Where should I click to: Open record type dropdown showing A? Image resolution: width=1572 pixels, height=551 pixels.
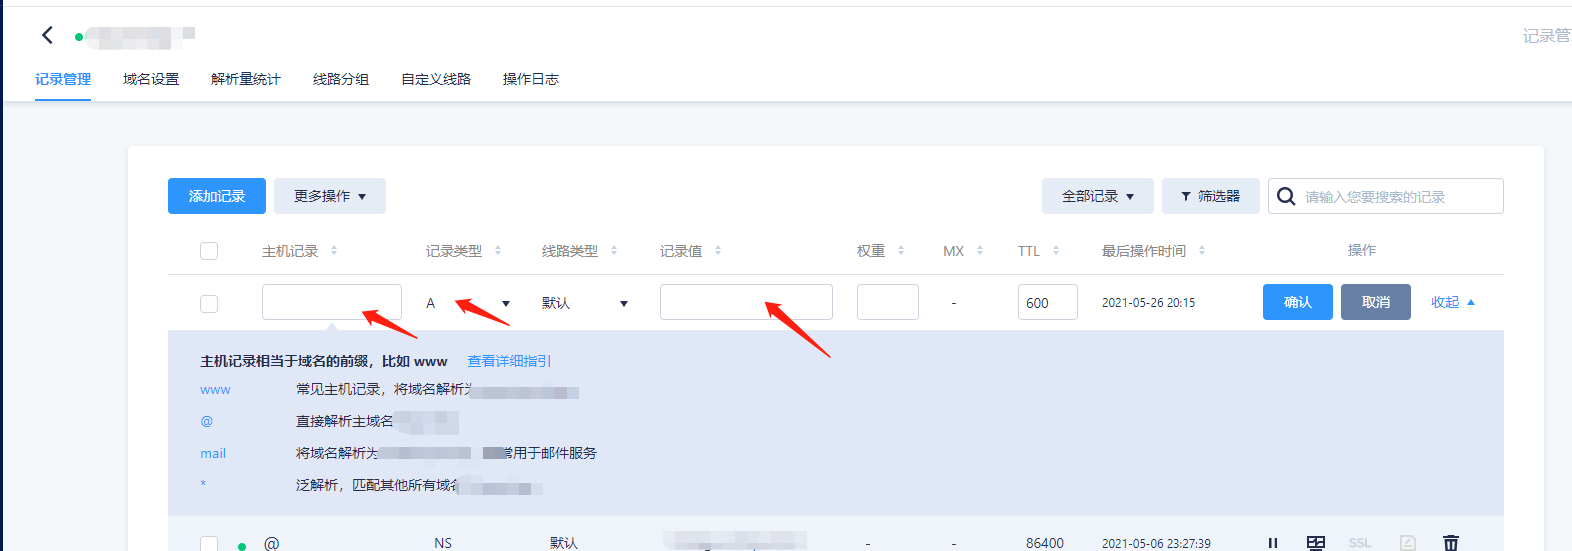click(468, 303)
